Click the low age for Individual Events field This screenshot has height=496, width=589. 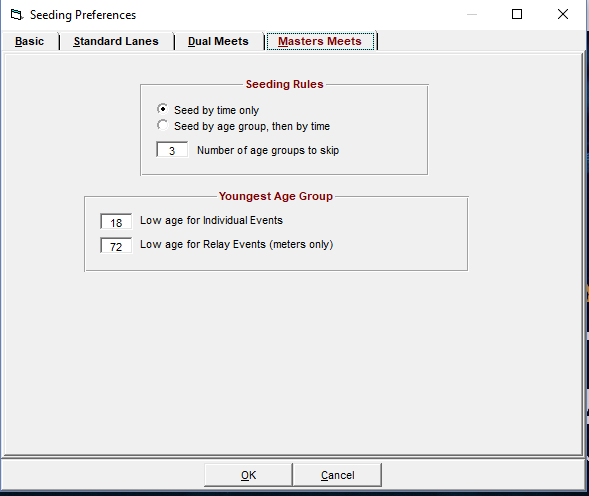click(116, 222)
